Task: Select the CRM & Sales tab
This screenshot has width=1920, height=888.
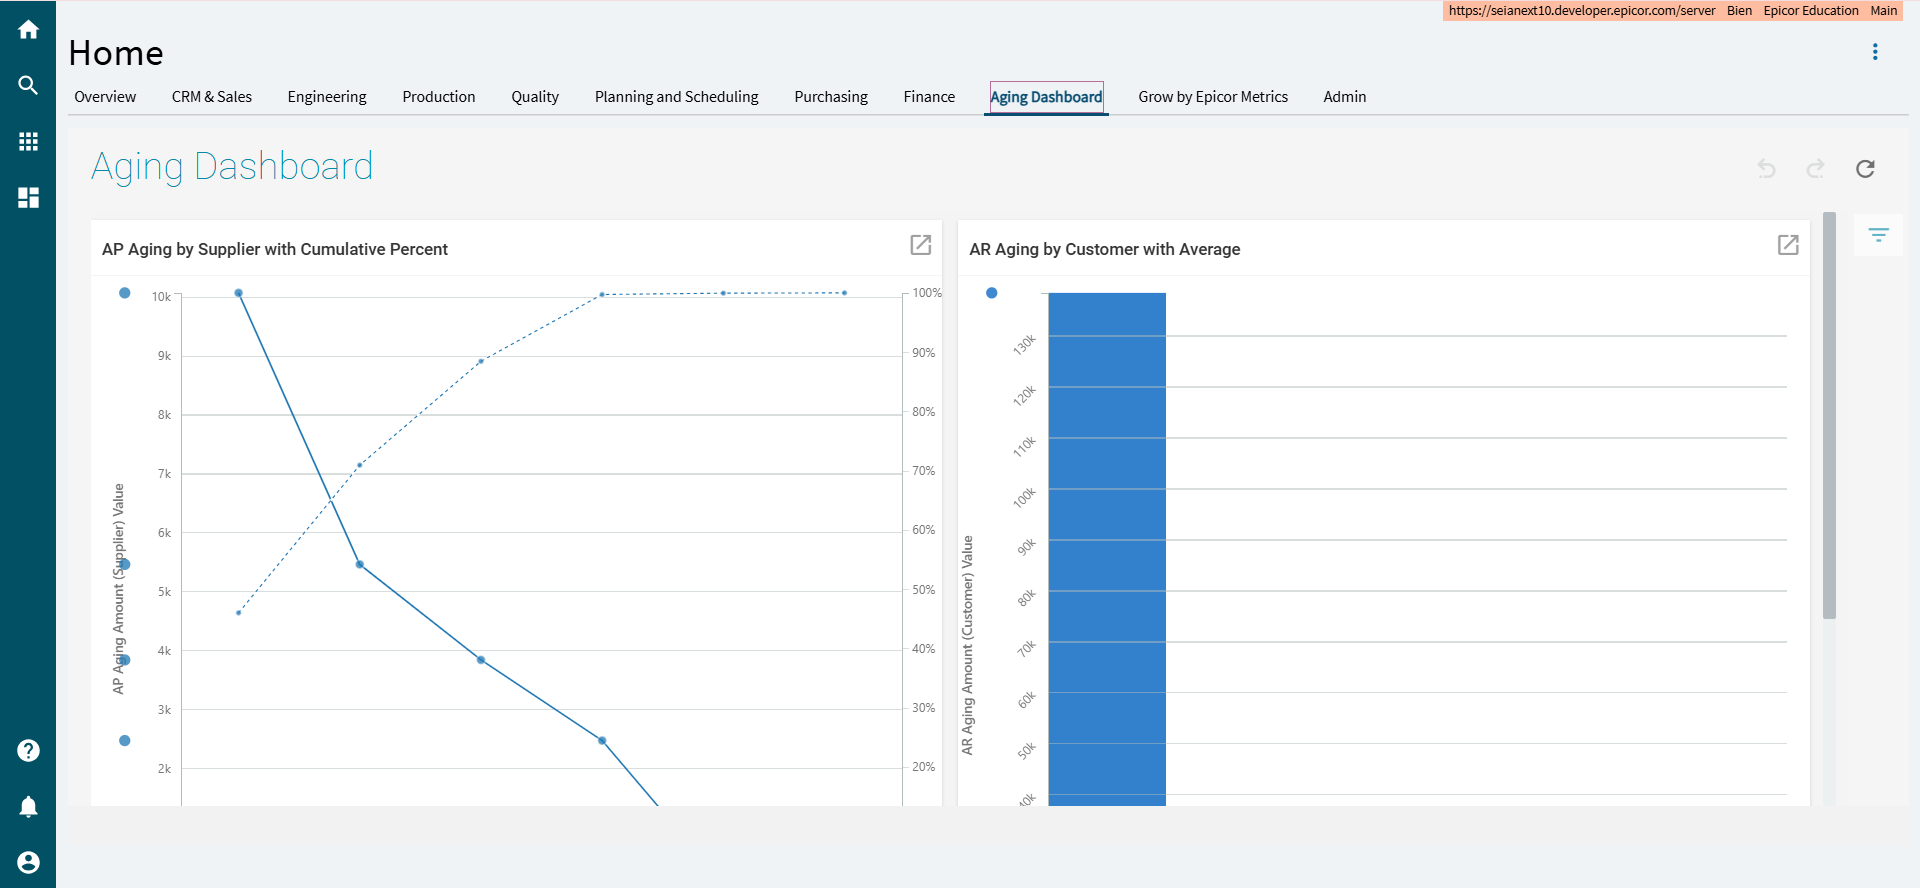Action: [211, 97]
